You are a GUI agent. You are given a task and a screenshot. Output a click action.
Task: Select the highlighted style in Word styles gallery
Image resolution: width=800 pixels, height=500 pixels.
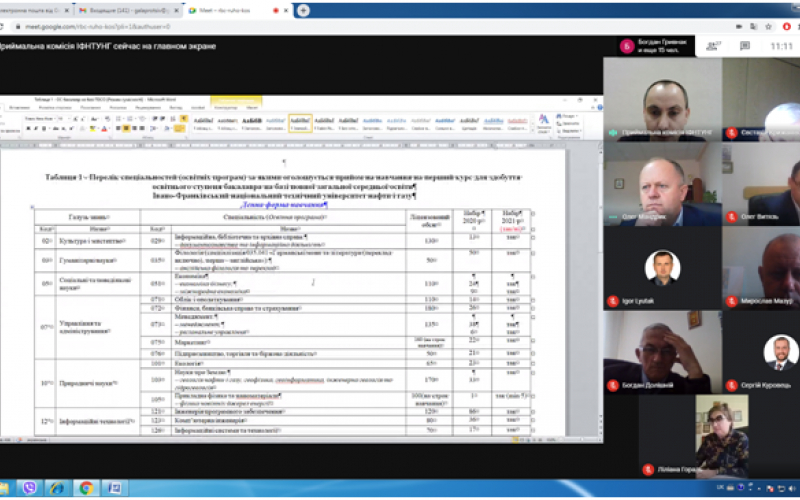point(300,123)
